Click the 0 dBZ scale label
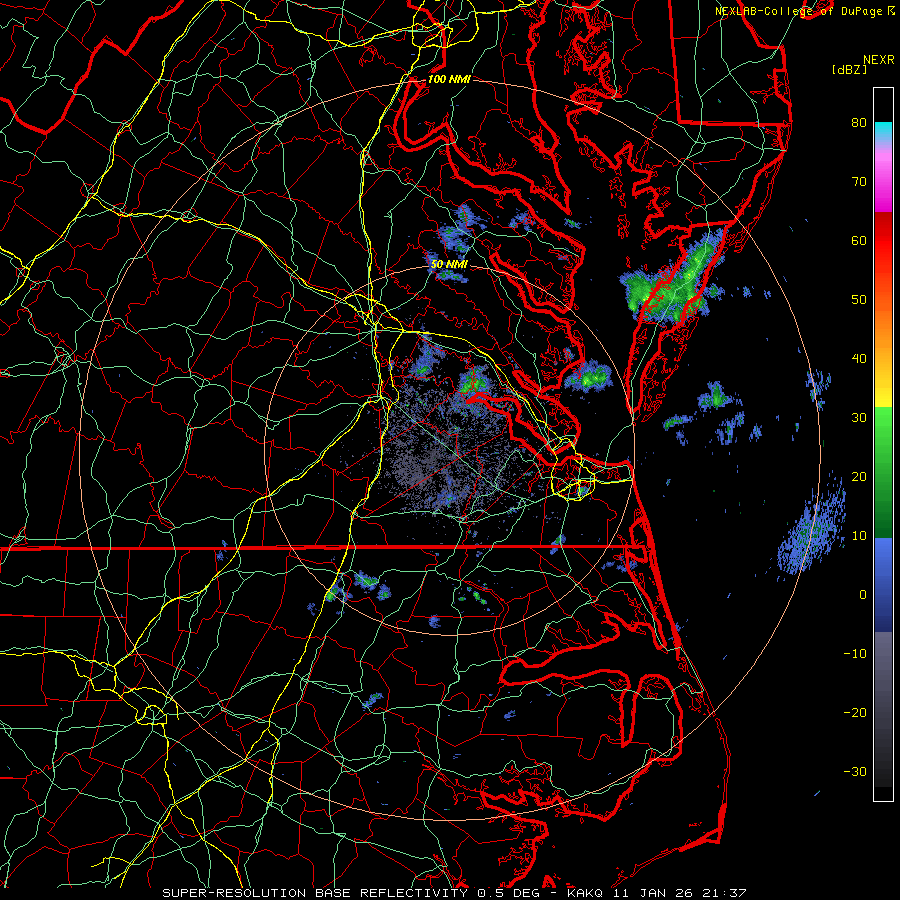Image resolution: width=900 pixels, height=900 pixels. pyautogui.click(x=862, y=595)
